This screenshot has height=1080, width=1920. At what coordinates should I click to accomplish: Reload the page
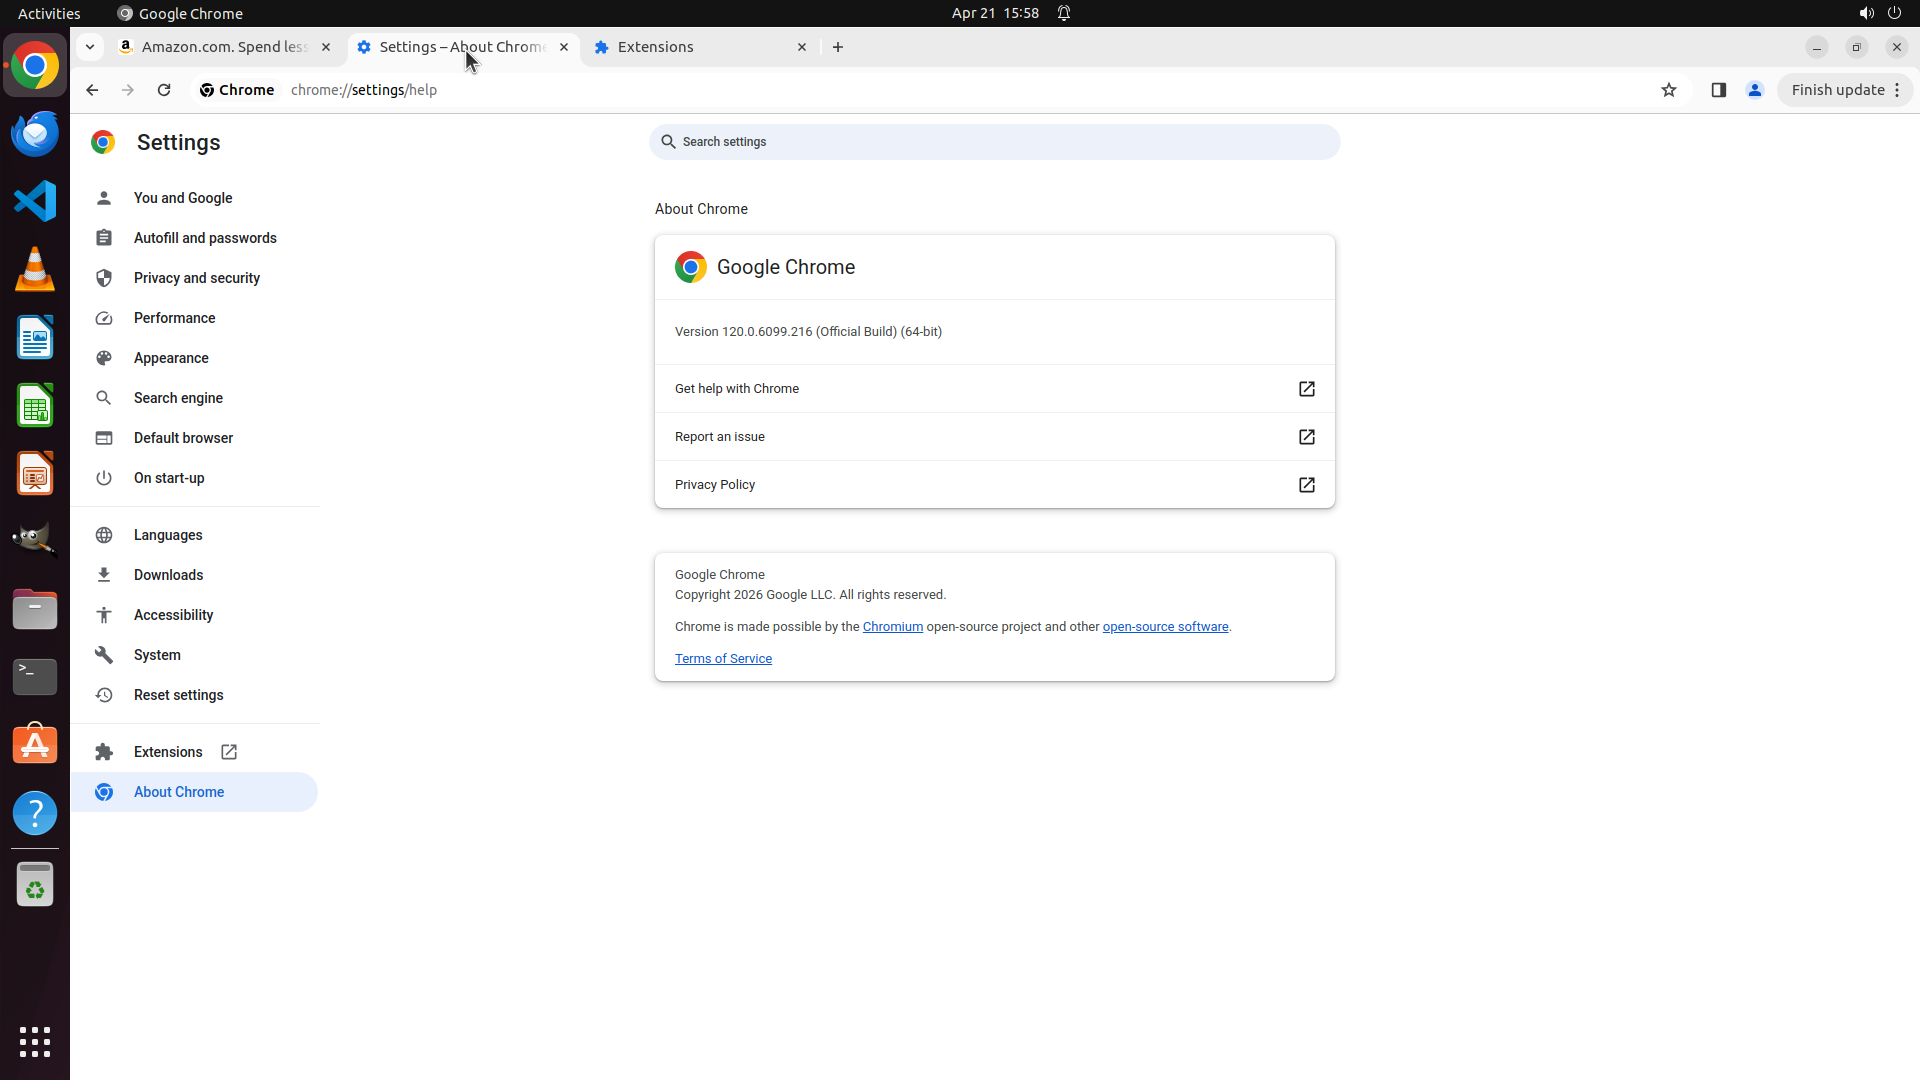tap(164, 90)
